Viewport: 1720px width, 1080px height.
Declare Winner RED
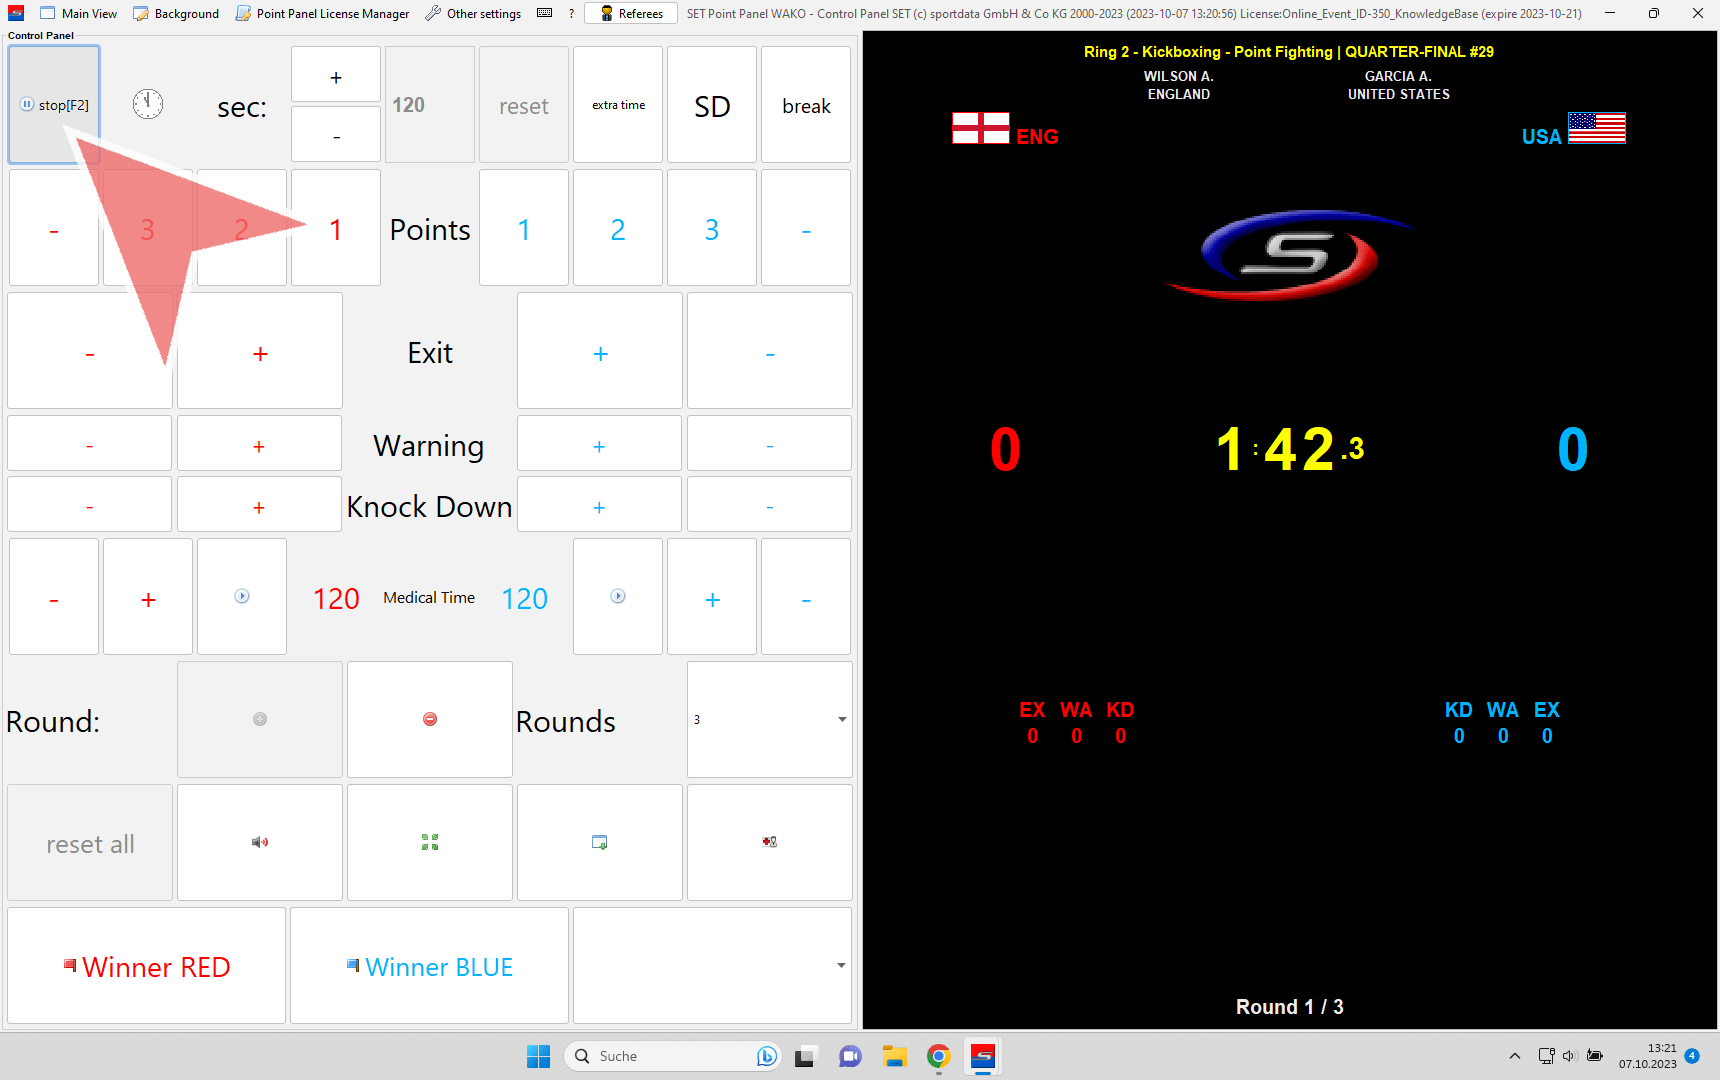pyautogui.click(x=147, y=966)
